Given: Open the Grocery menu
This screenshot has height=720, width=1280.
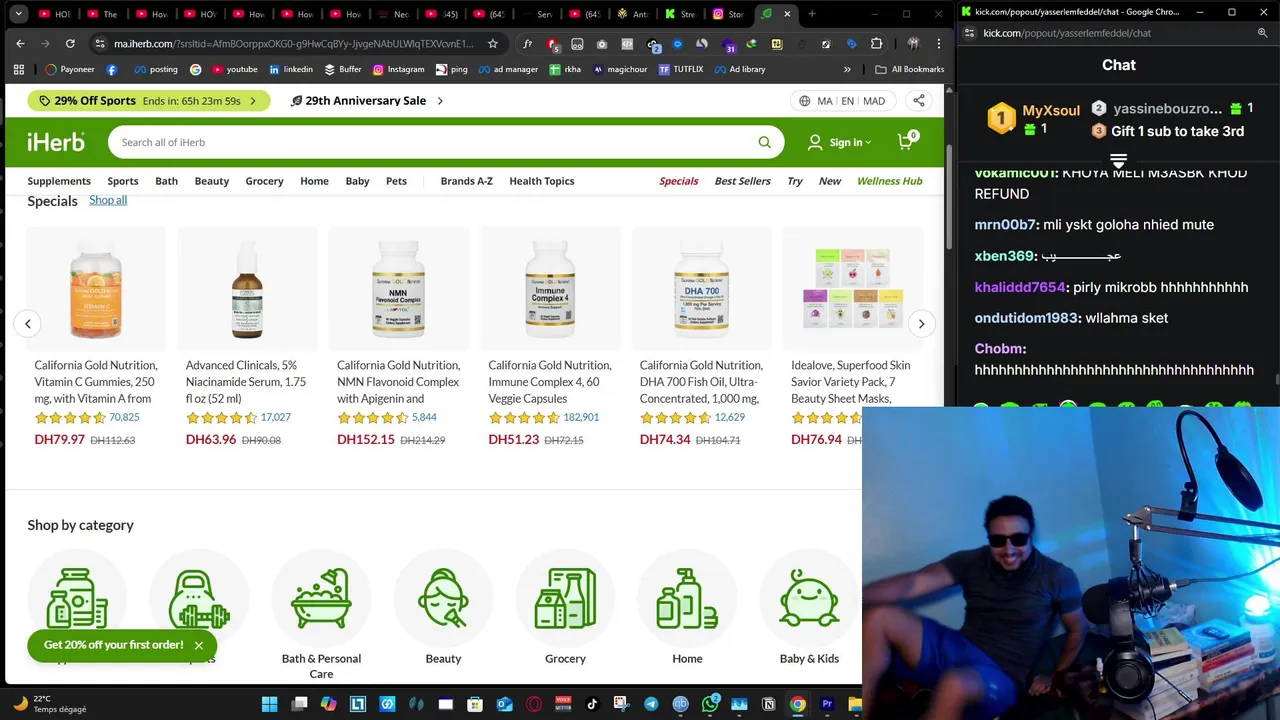Looking at the screenshot, I should pos(264,181).
